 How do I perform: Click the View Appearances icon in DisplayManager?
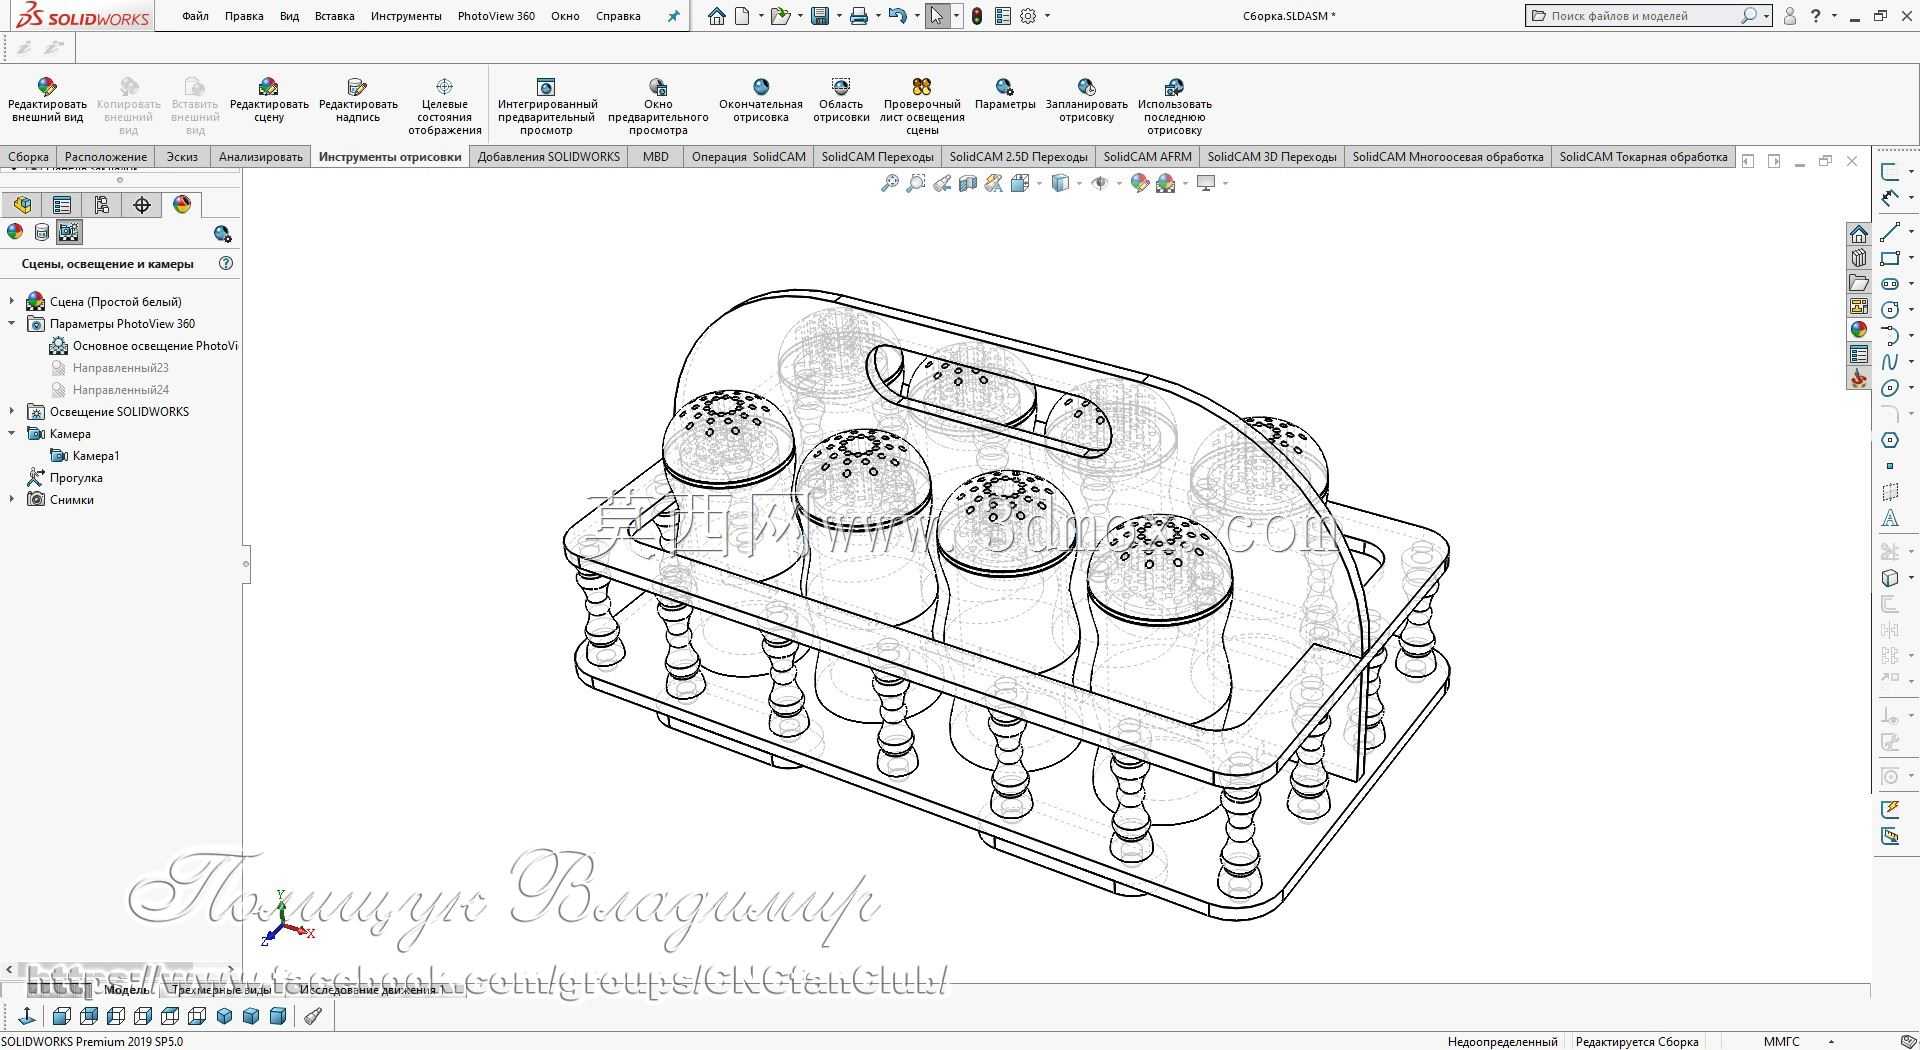point(15,232)
